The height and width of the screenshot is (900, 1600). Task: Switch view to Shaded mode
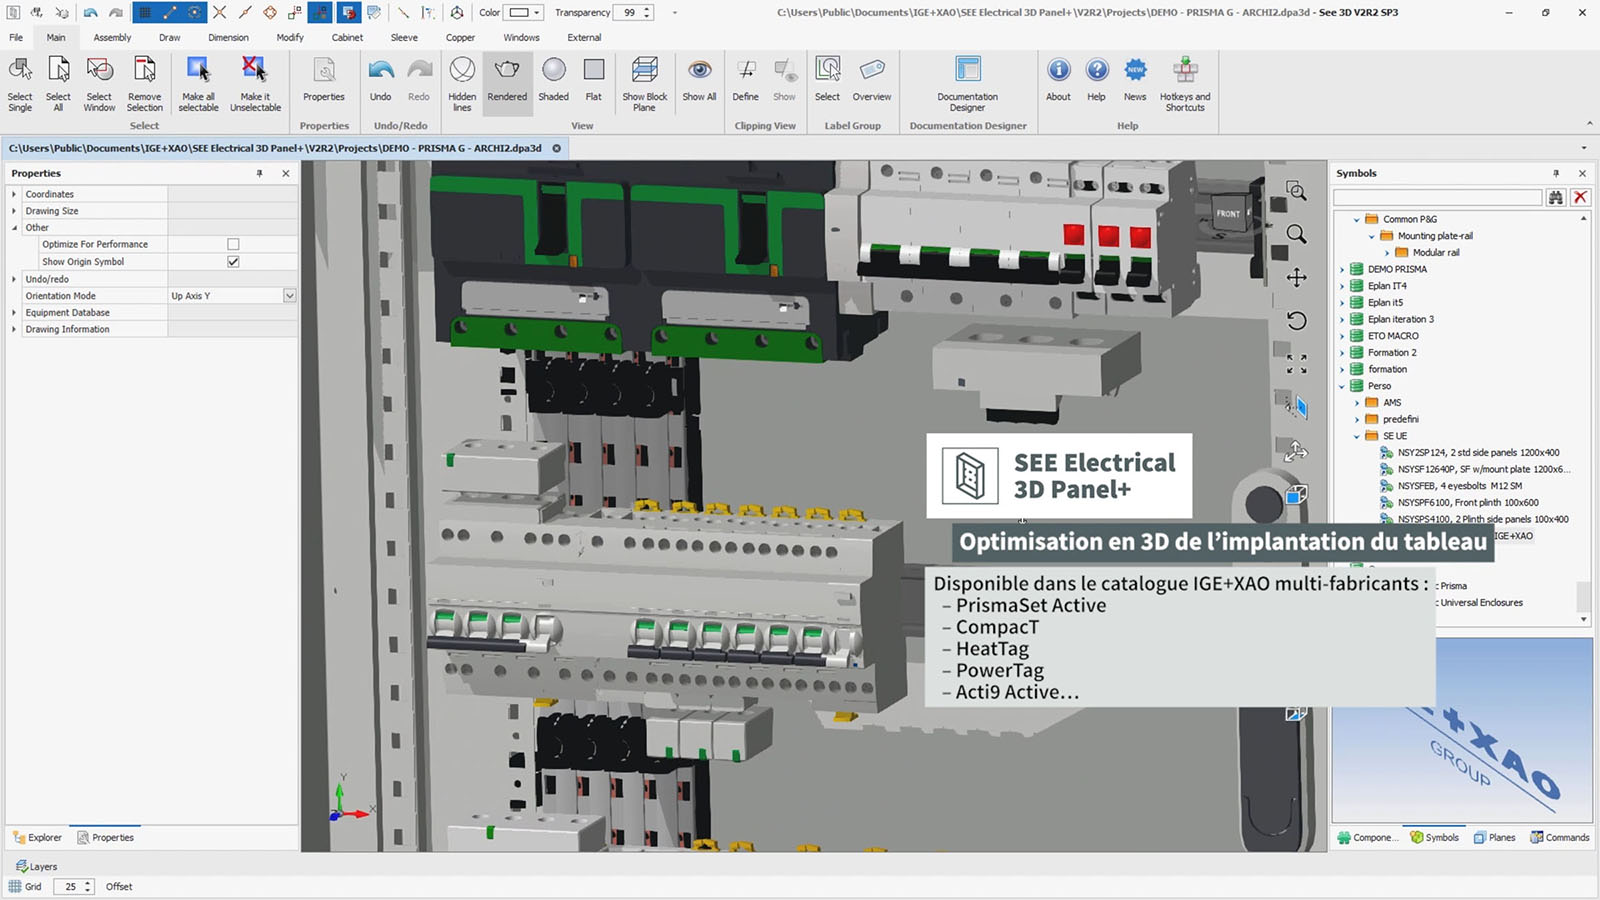click(553, 80)
